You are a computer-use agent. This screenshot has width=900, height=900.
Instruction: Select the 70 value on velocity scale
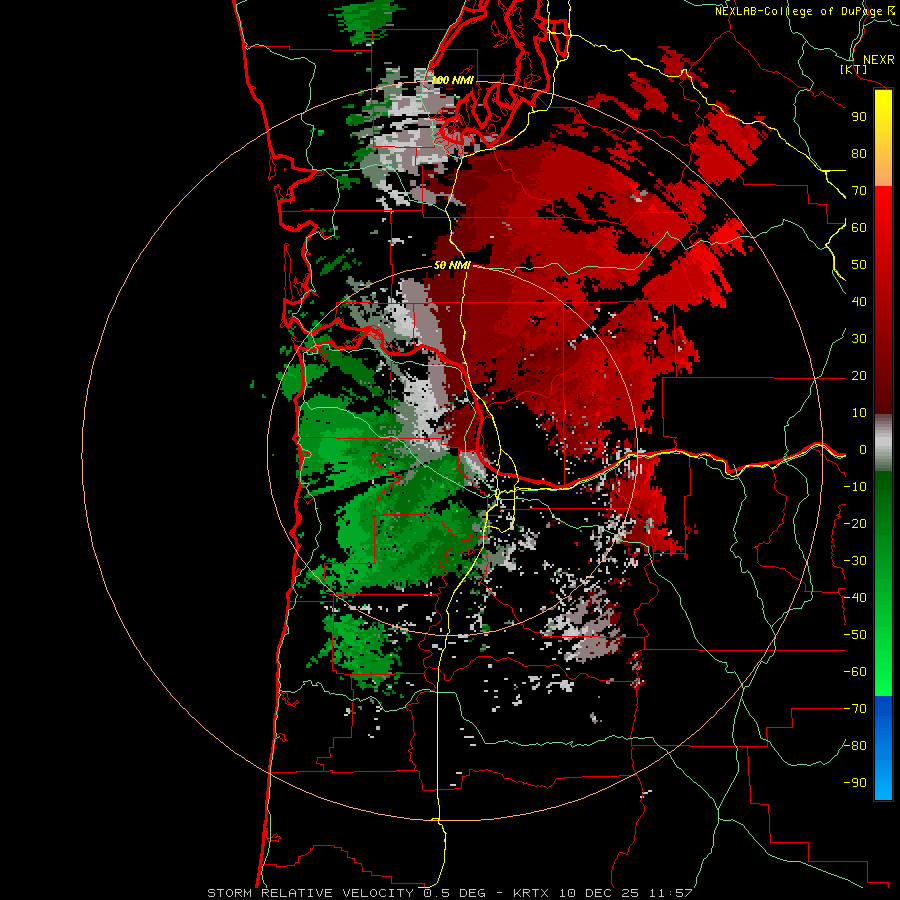[x=859, y=191]
